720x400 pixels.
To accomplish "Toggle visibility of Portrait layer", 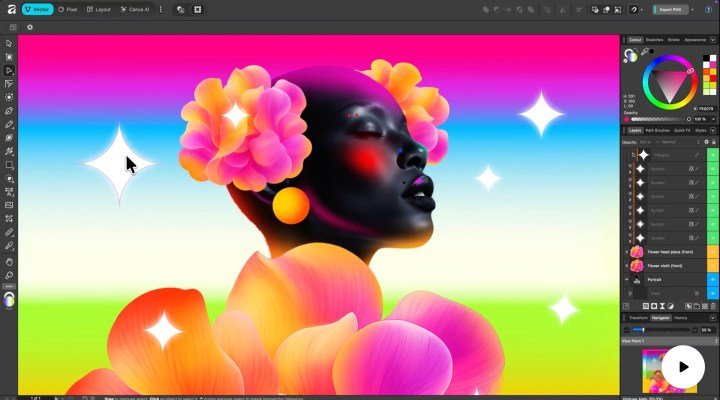I will pos(713,279).
